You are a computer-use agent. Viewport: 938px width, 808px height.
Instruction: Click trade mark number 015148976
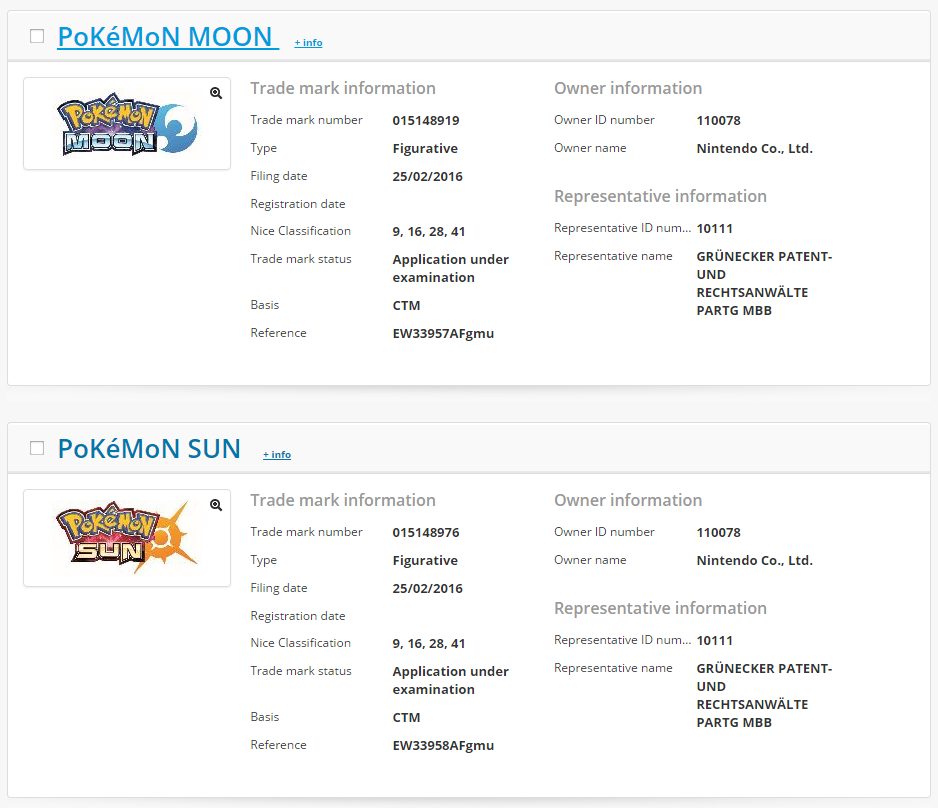pos(427,531)
